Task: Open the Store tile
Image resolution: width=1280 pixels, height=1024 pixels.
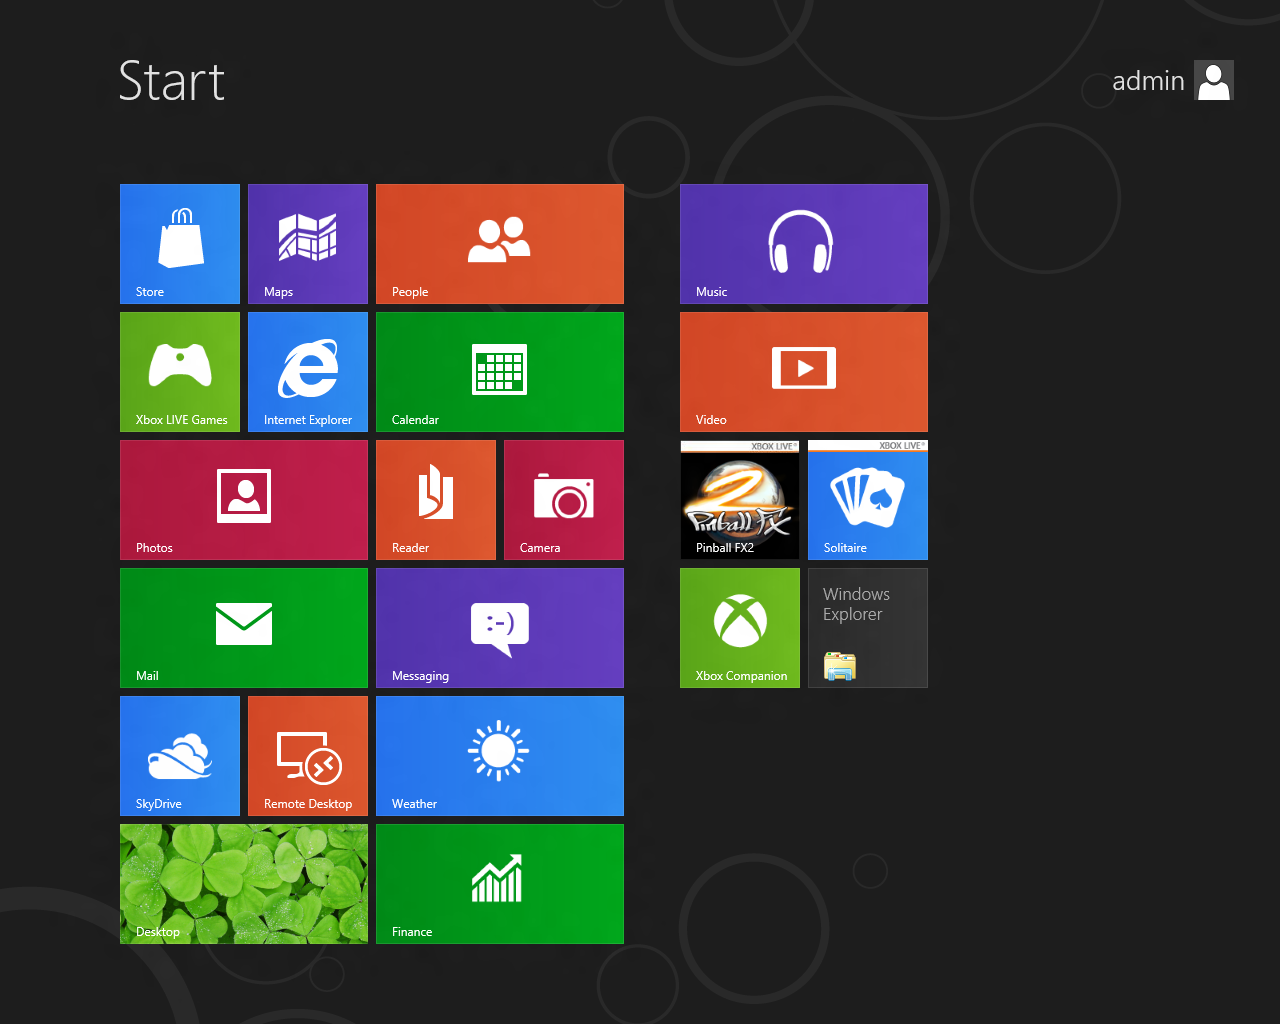Action: click(x=180, y=244)
